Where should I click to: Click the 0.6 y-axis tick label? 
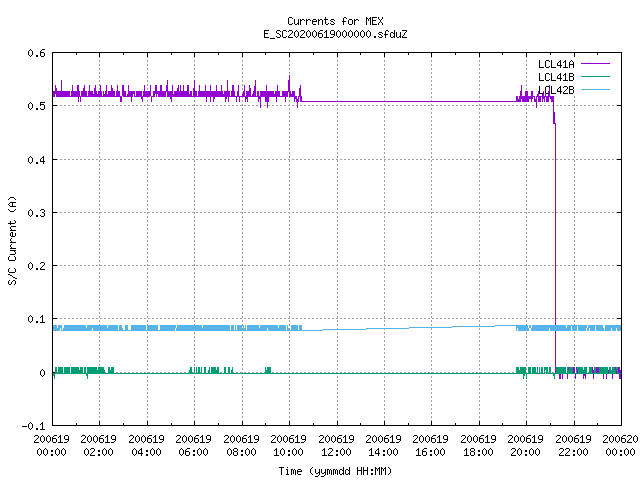(x=37, y=53)
